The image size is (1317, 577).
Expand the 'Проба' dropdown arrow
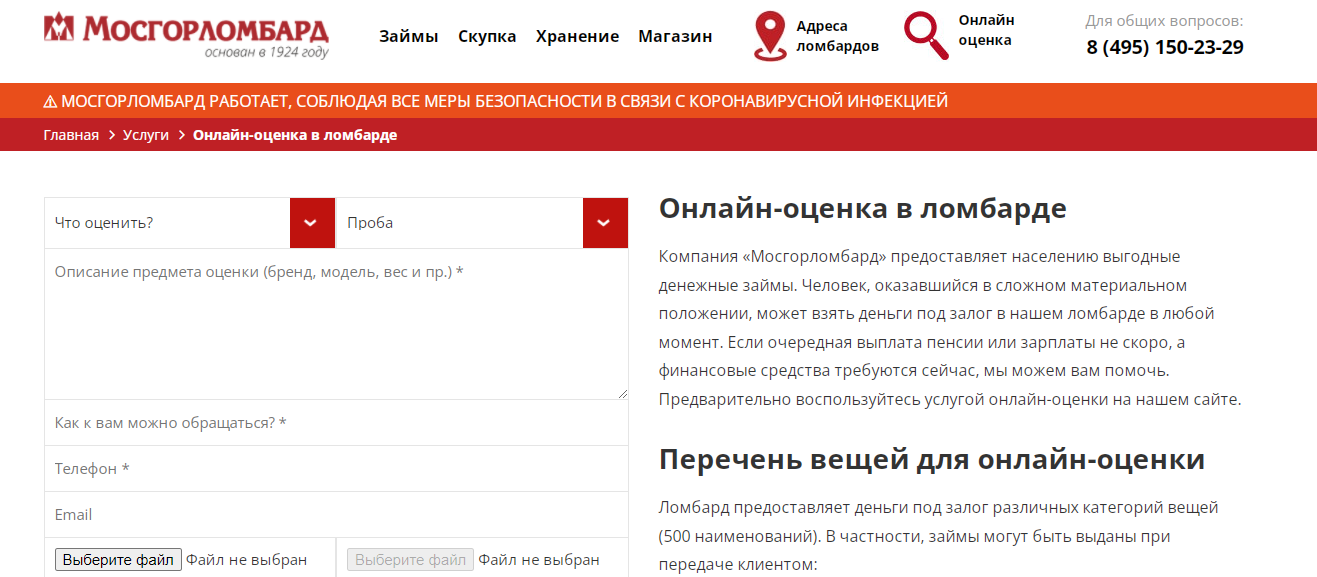(605, 223)
